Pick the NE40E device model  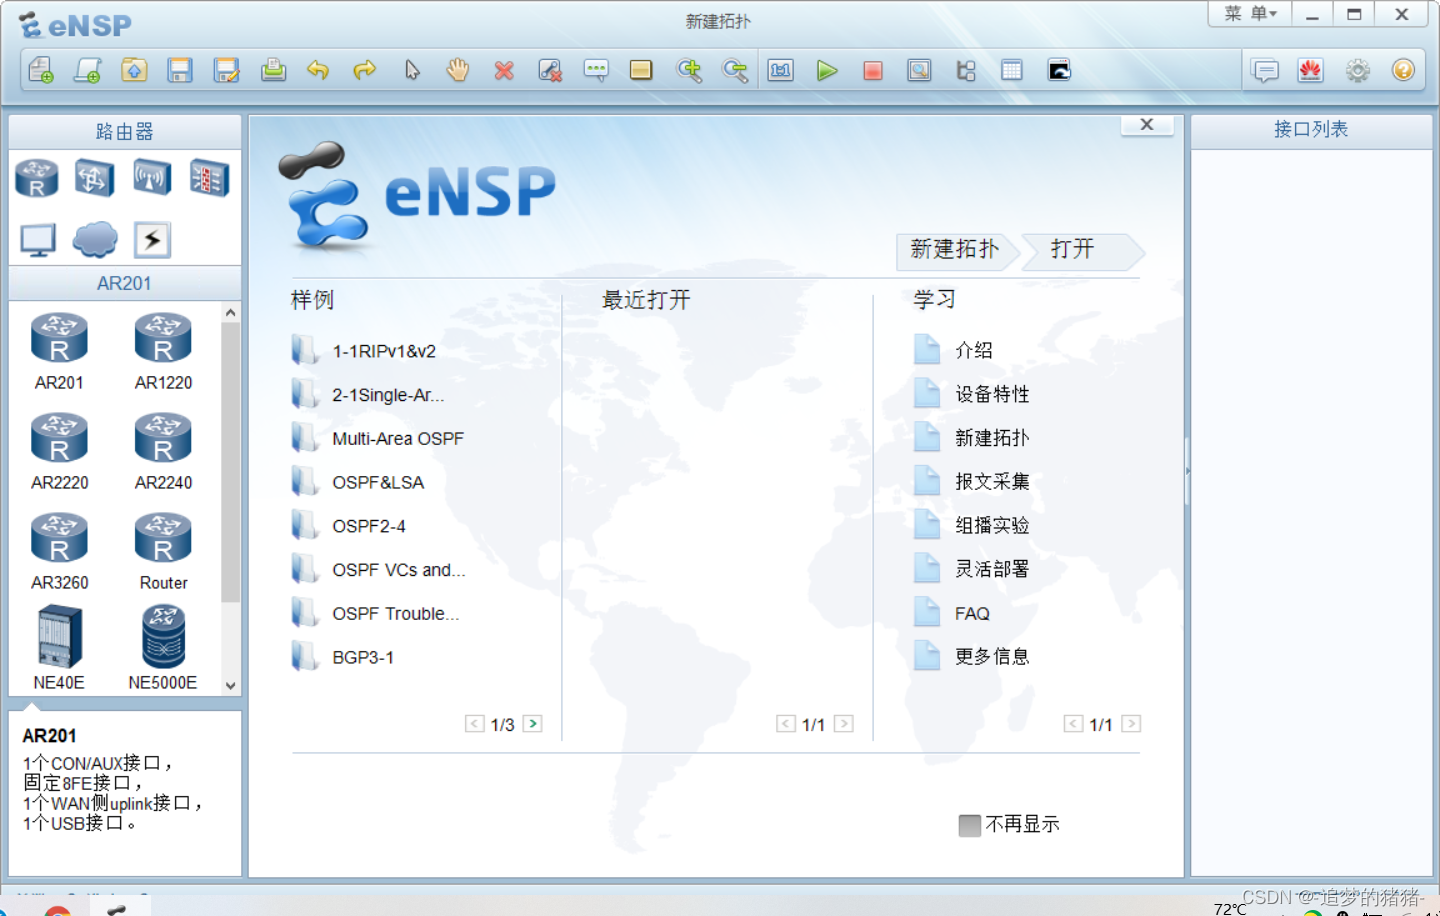pyautogui.click(x=59, y=648)
